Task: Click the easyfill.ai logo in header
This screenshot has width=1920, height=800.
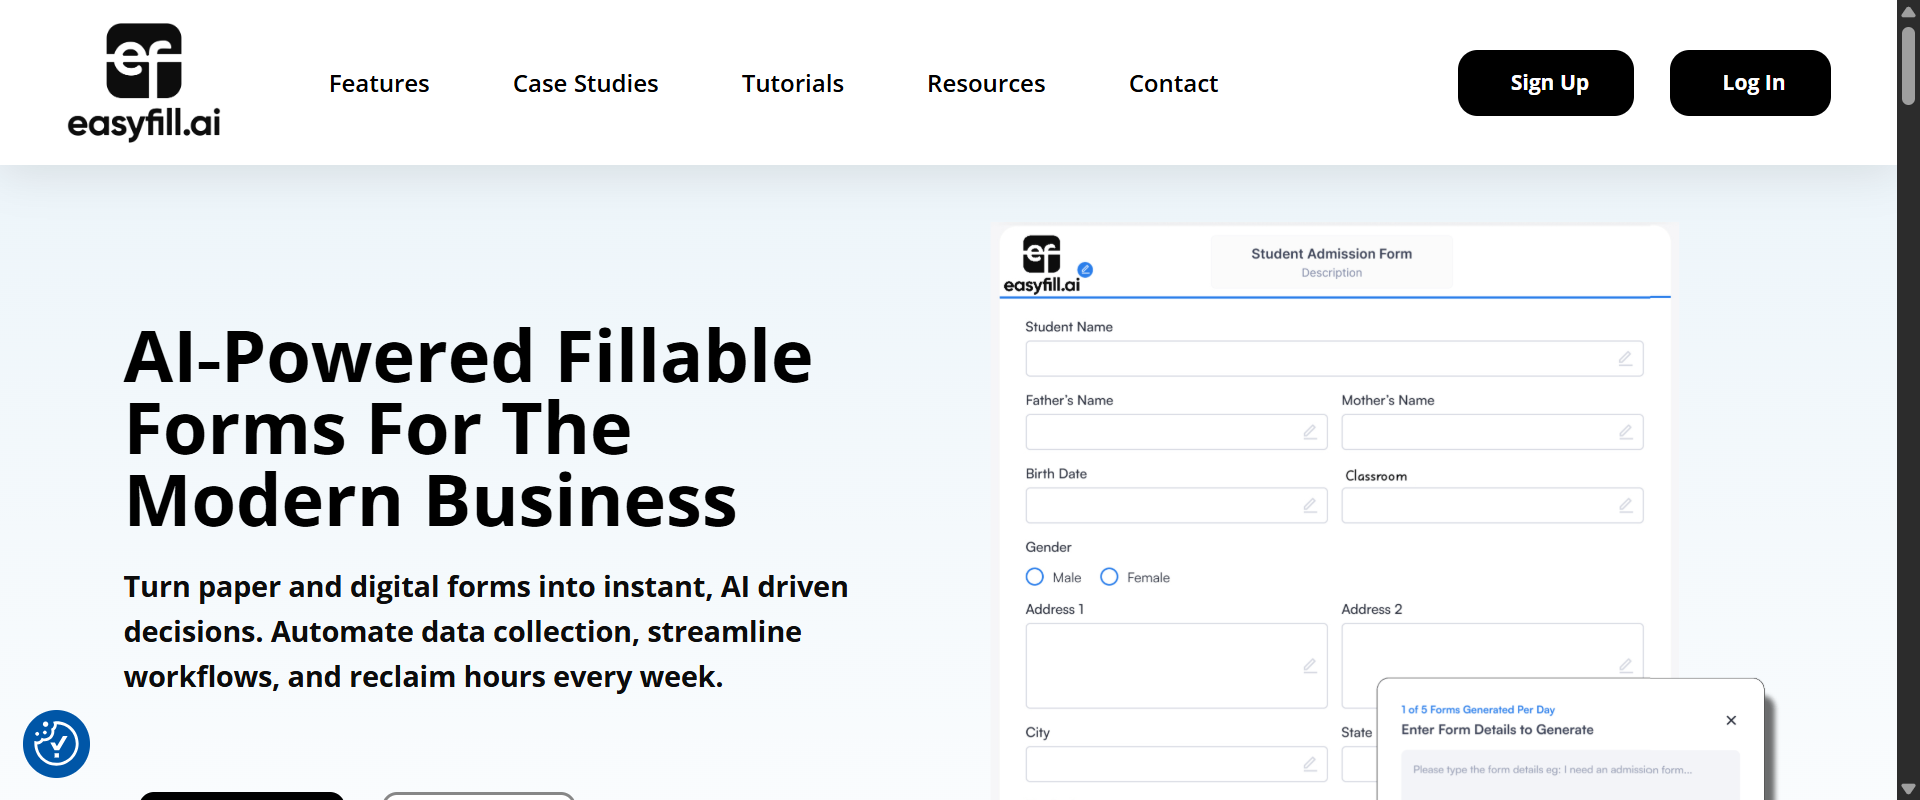Action: point(144,82)
